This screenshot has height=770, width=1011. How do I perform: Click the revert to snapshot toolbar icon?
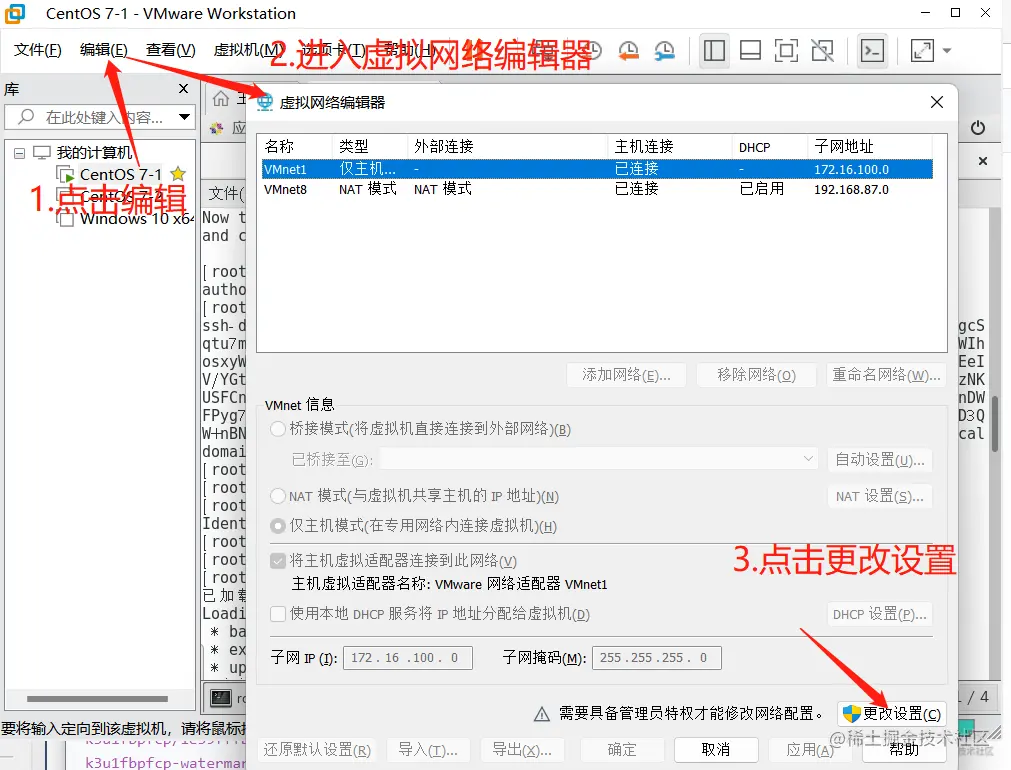click(628, 50)
